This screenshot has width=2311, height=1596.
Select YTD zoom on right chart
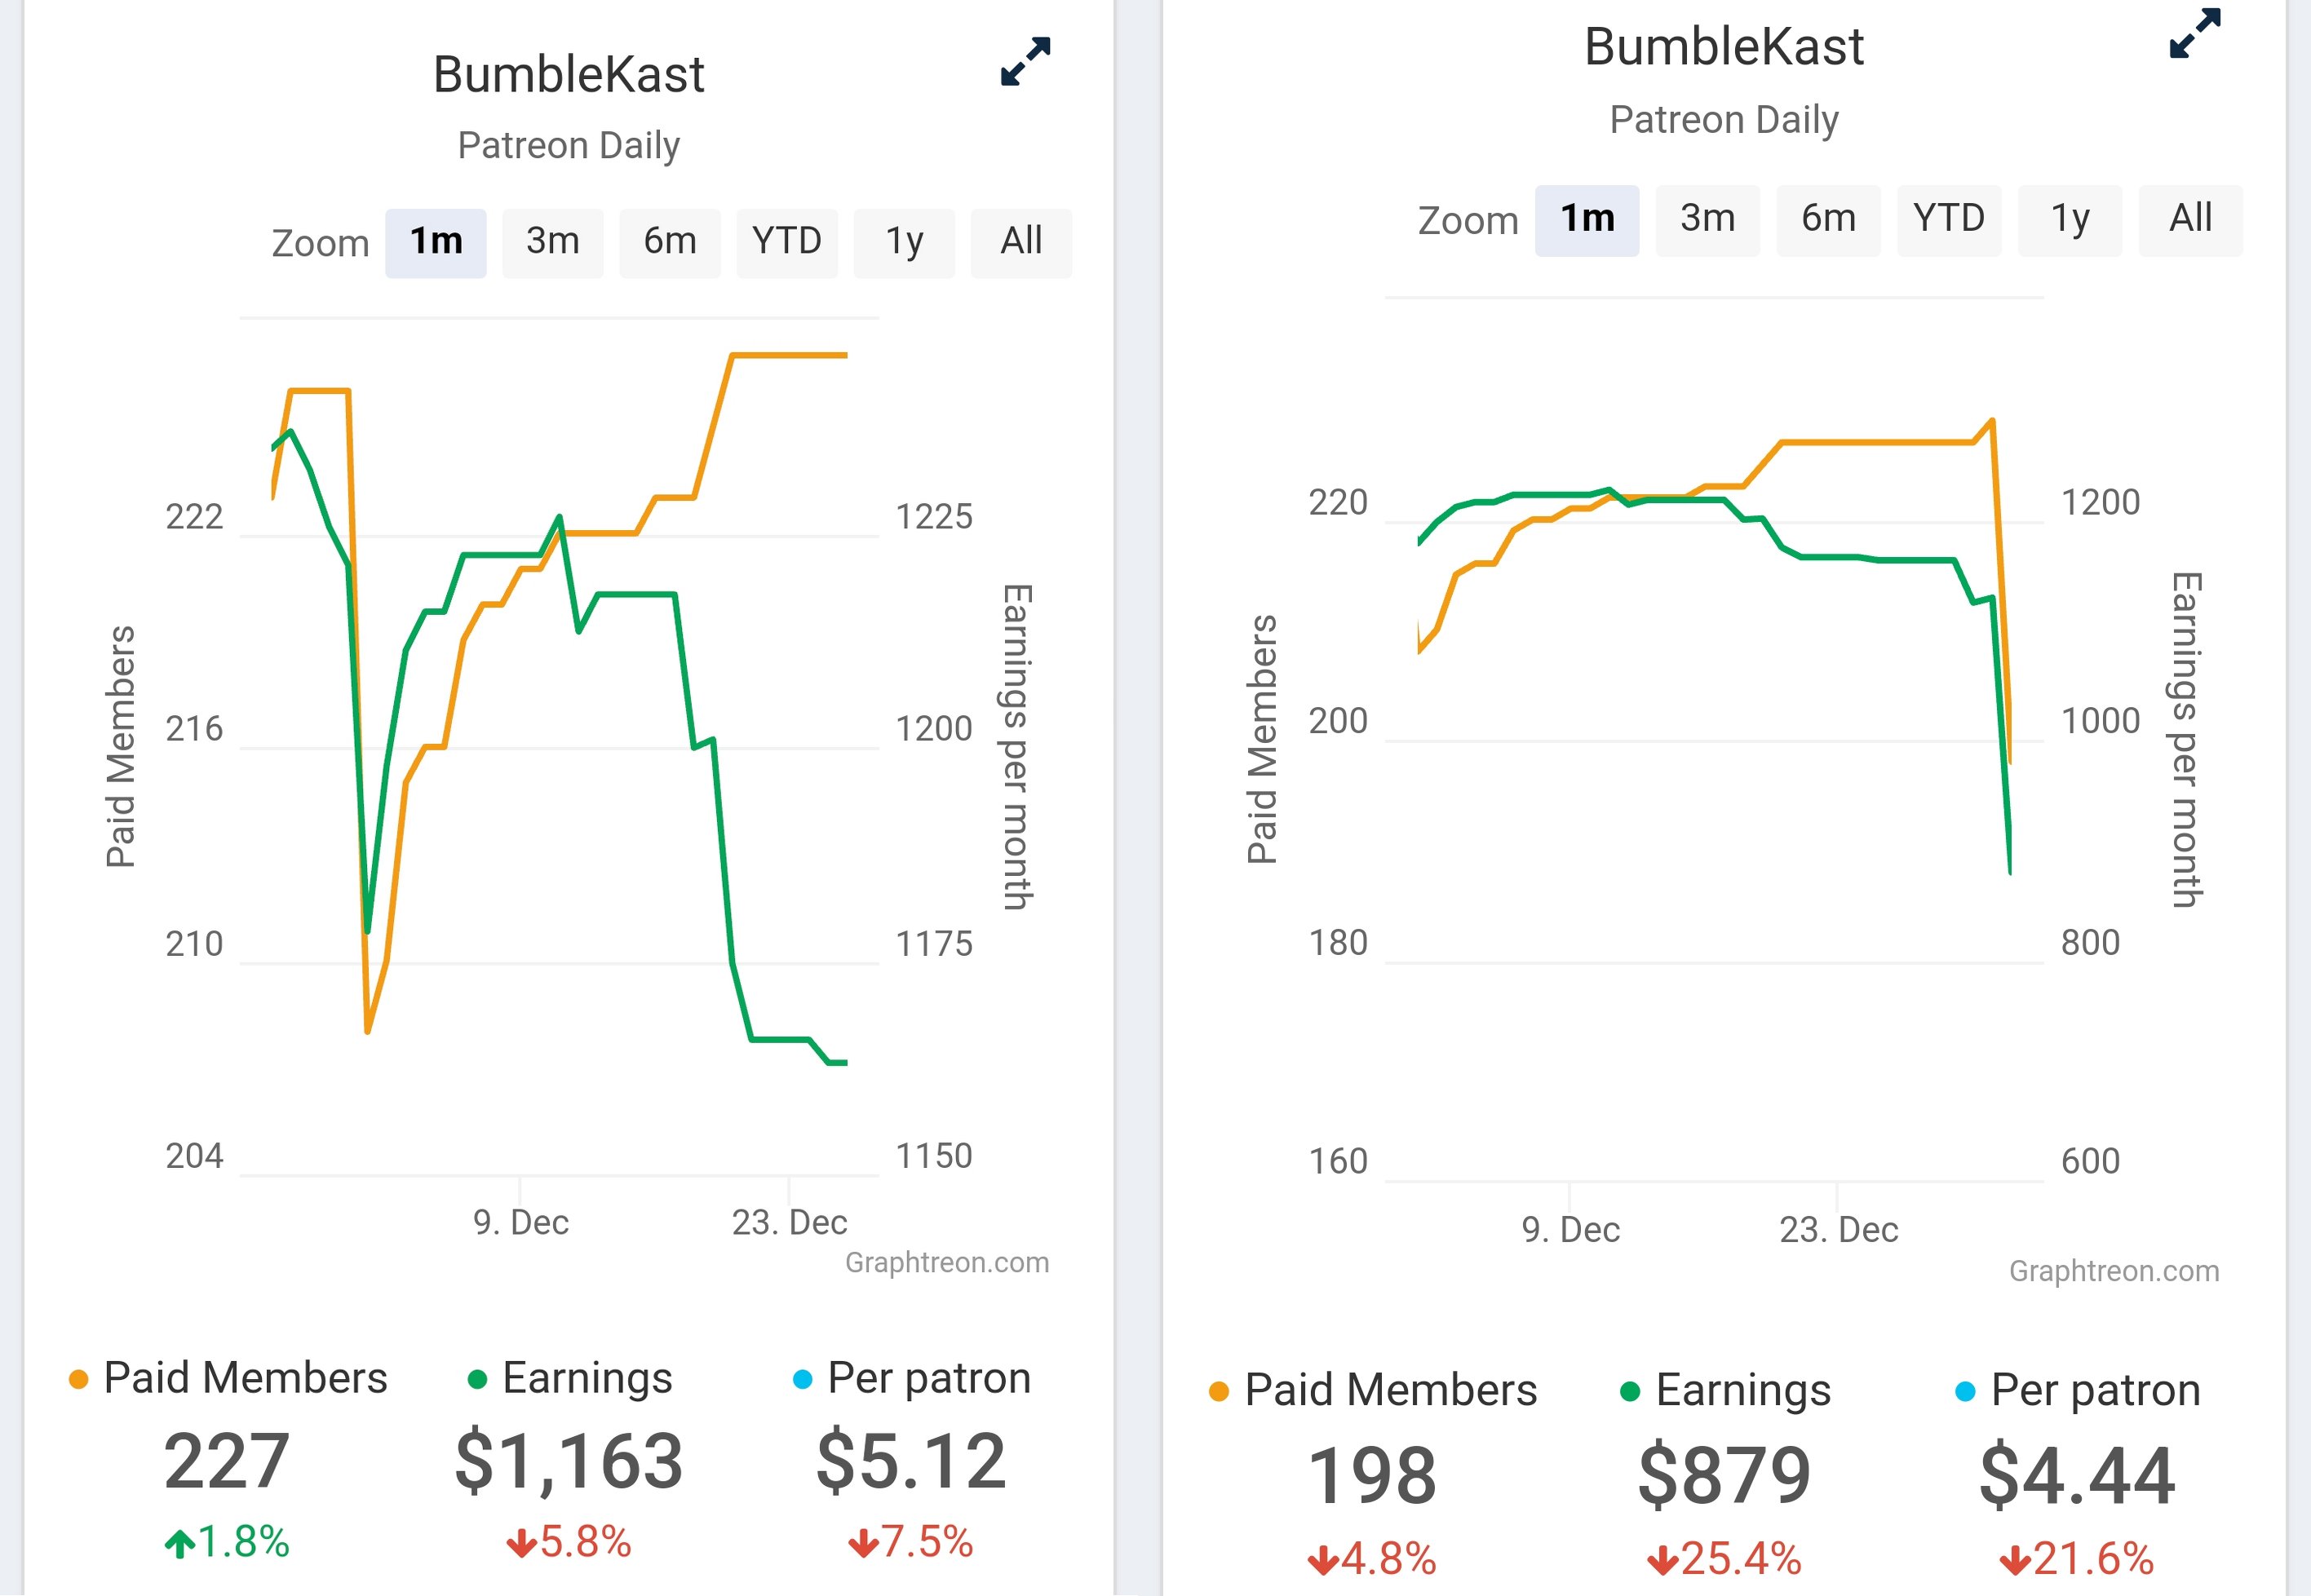[x=1949, y=219]
